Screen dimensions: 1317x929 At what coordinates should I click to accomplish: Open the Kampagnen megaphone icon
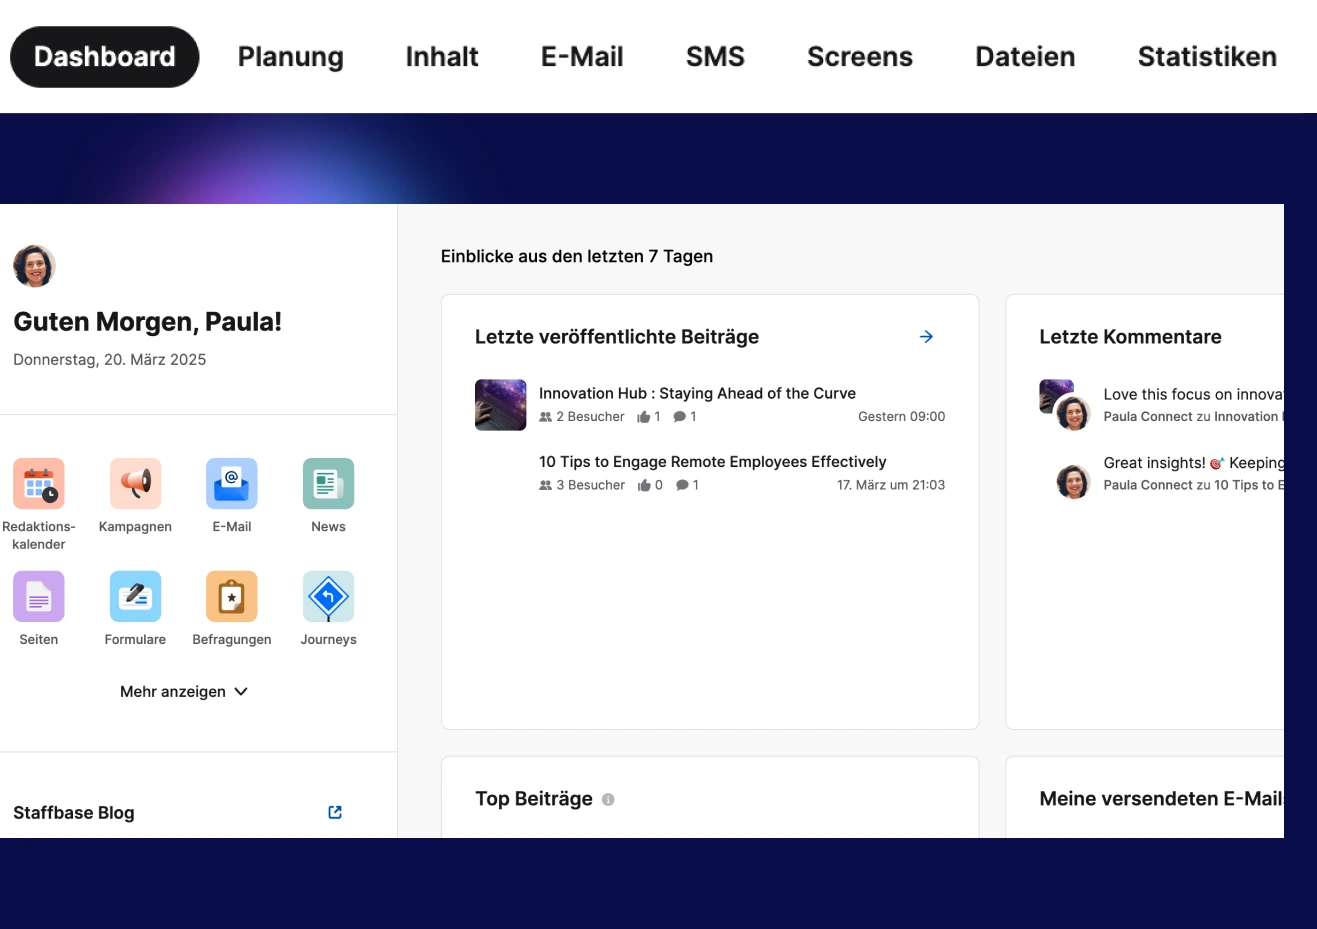click(x=135, y=484)
